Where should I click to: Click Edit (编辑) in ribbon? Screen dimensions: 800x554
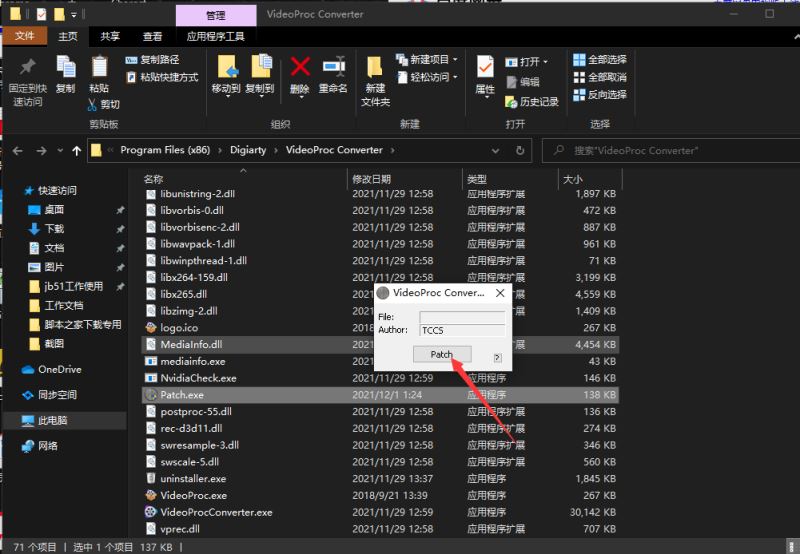pyautogui.click(x=523, y=82)
